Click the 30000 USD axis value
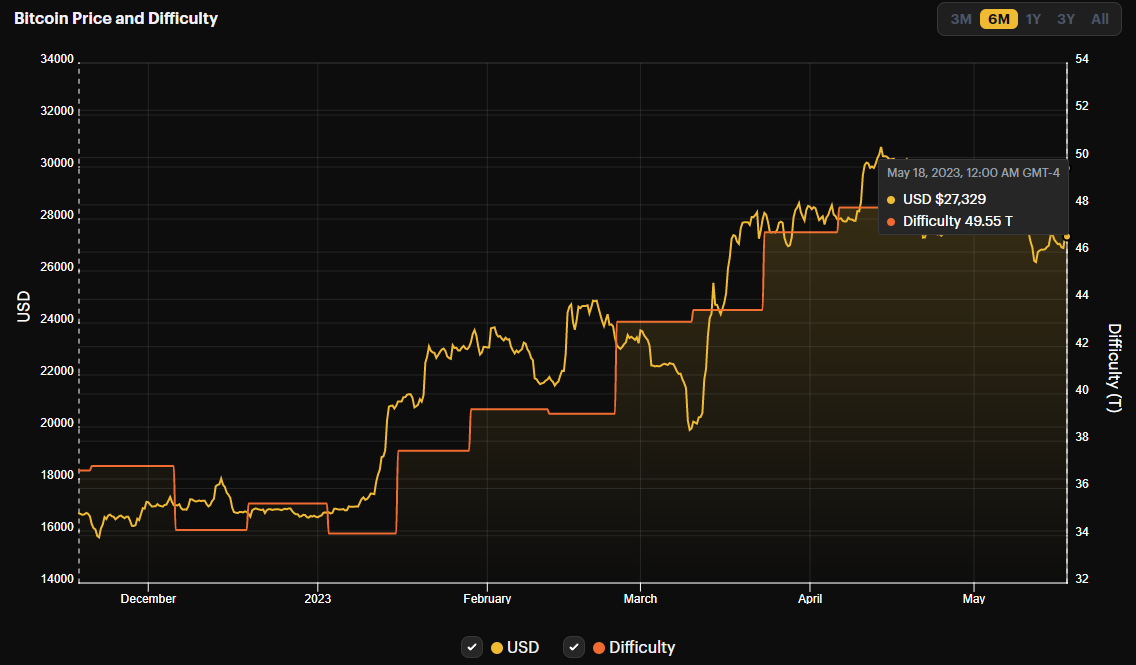1136x665 pixels. coord(57,163)
